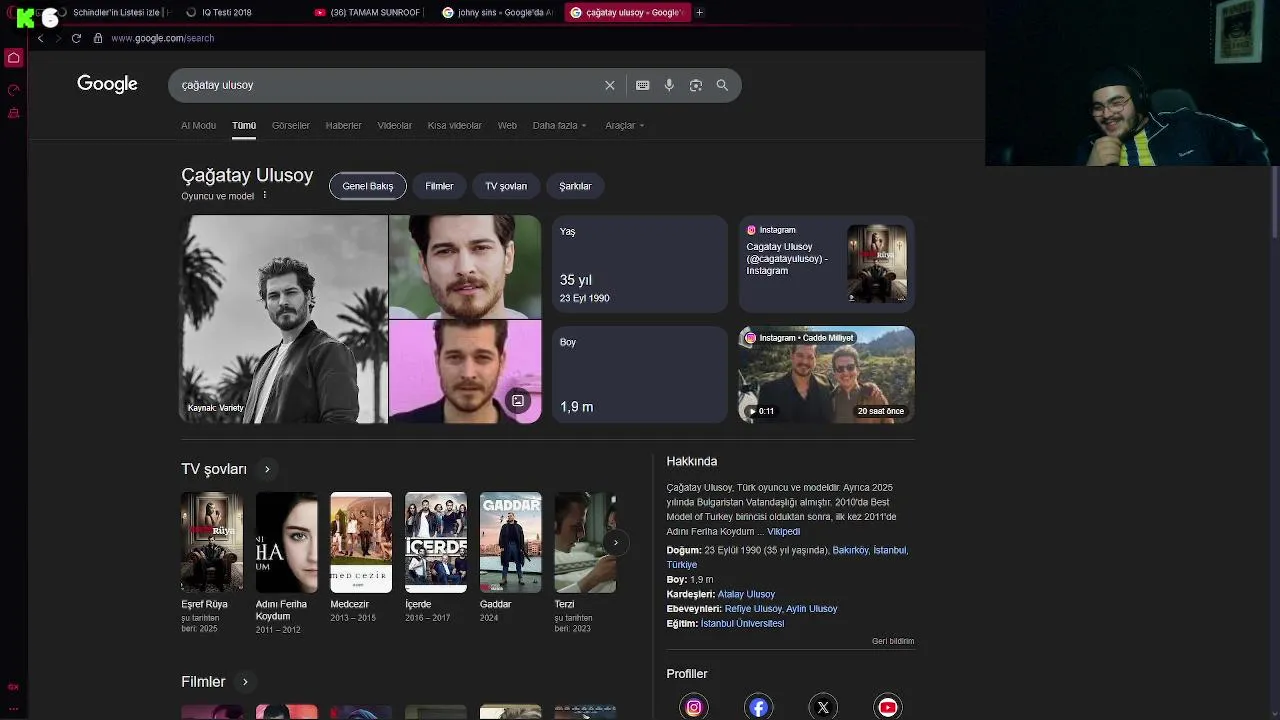This screenshot has width=1280, height=720.
Task: Open the Terzi show poster
Action: (x=585, y=542)
